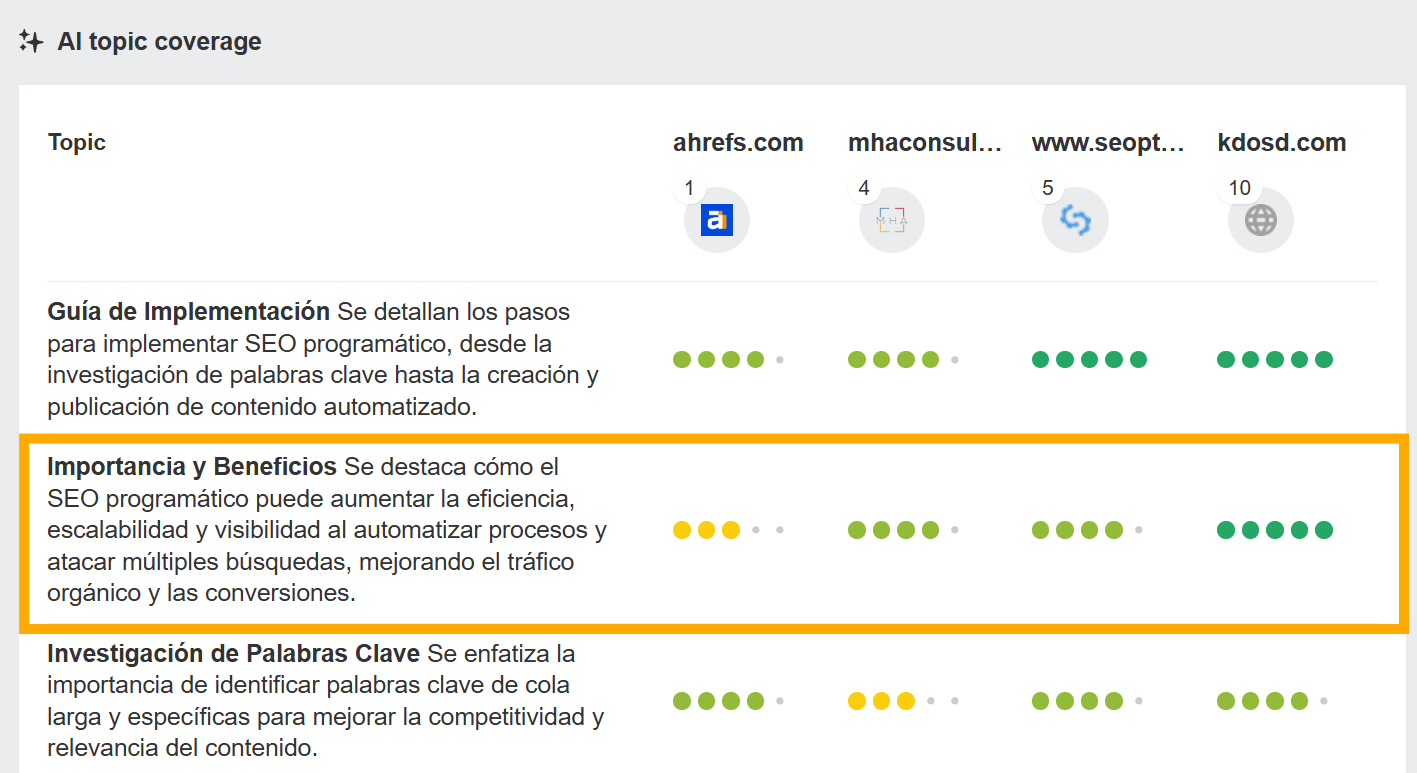Image resolution: width=1417 pixels, height=773 pixels.
Task: Click the ahrefs.com favicon icon
Action: tap(716, 218)
